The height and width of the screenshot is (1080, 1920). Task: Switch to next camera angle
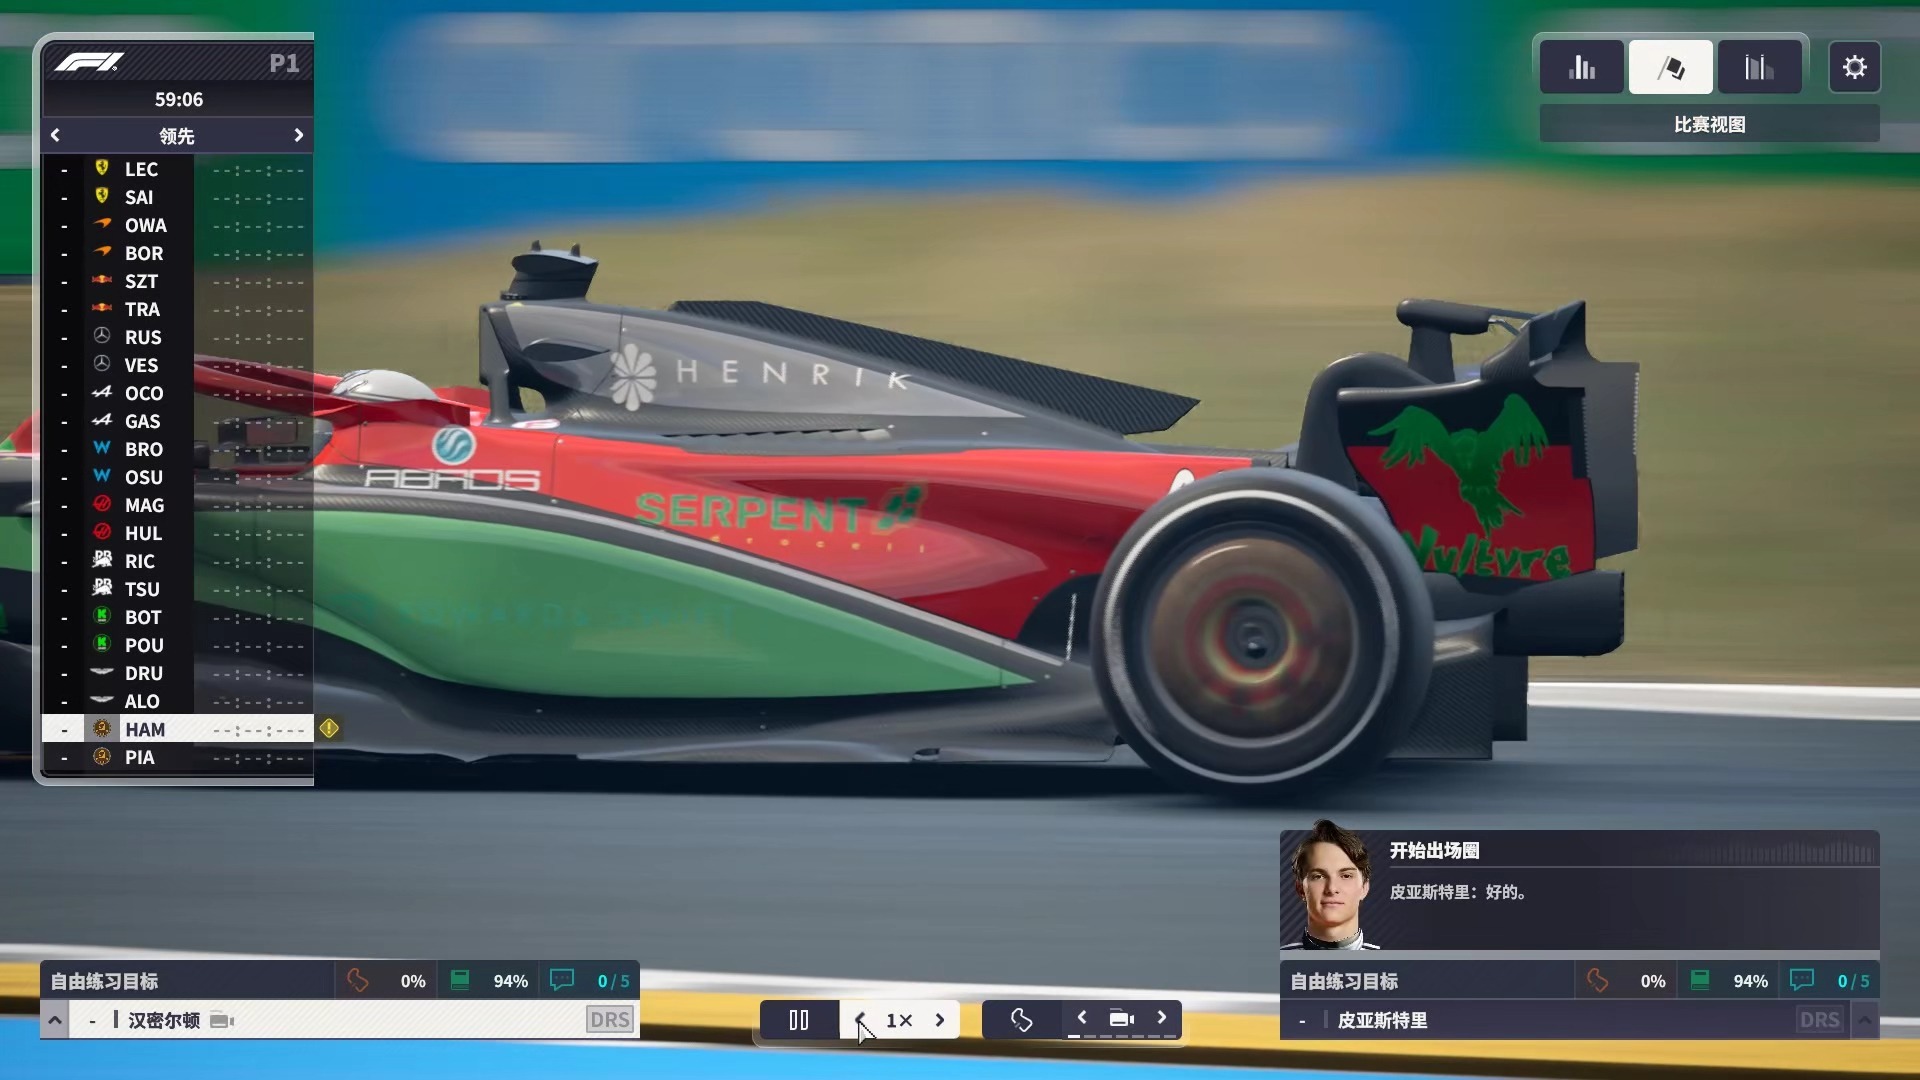point(1162,1018)
